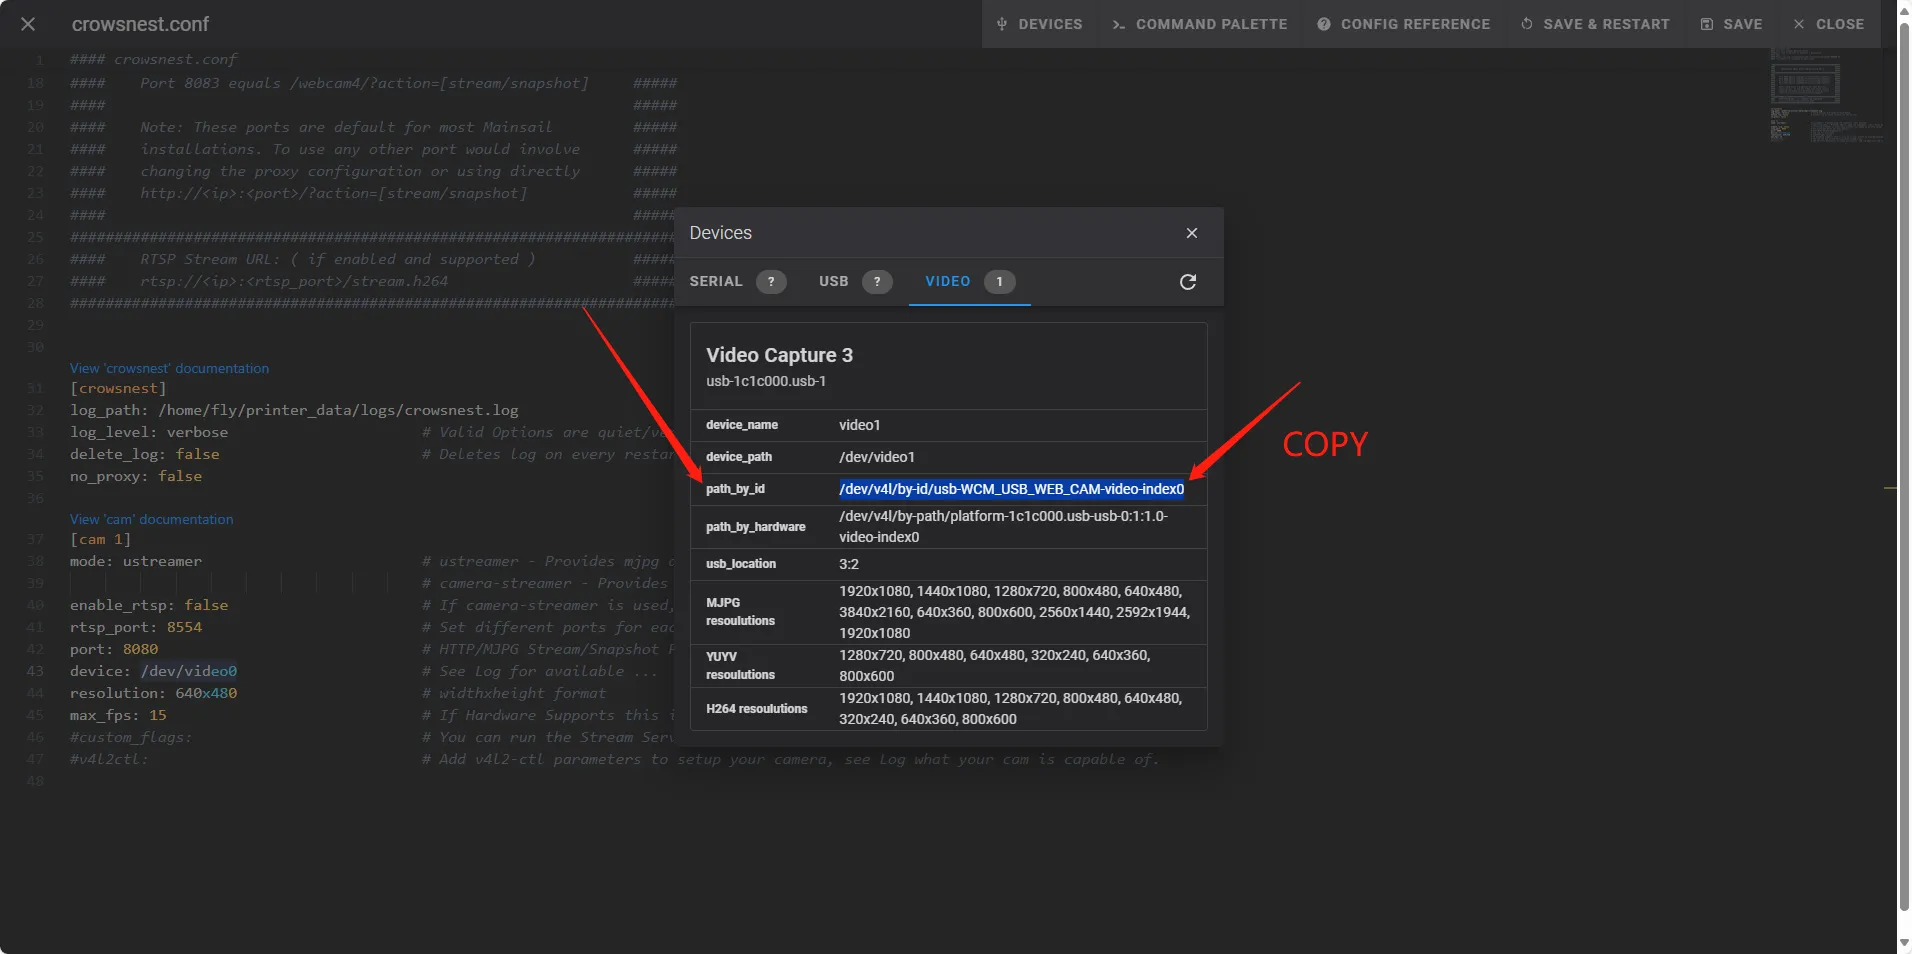Open the 'View crowsnest documentation' link
The image size is (1912, 954).
tap(169, 368)
